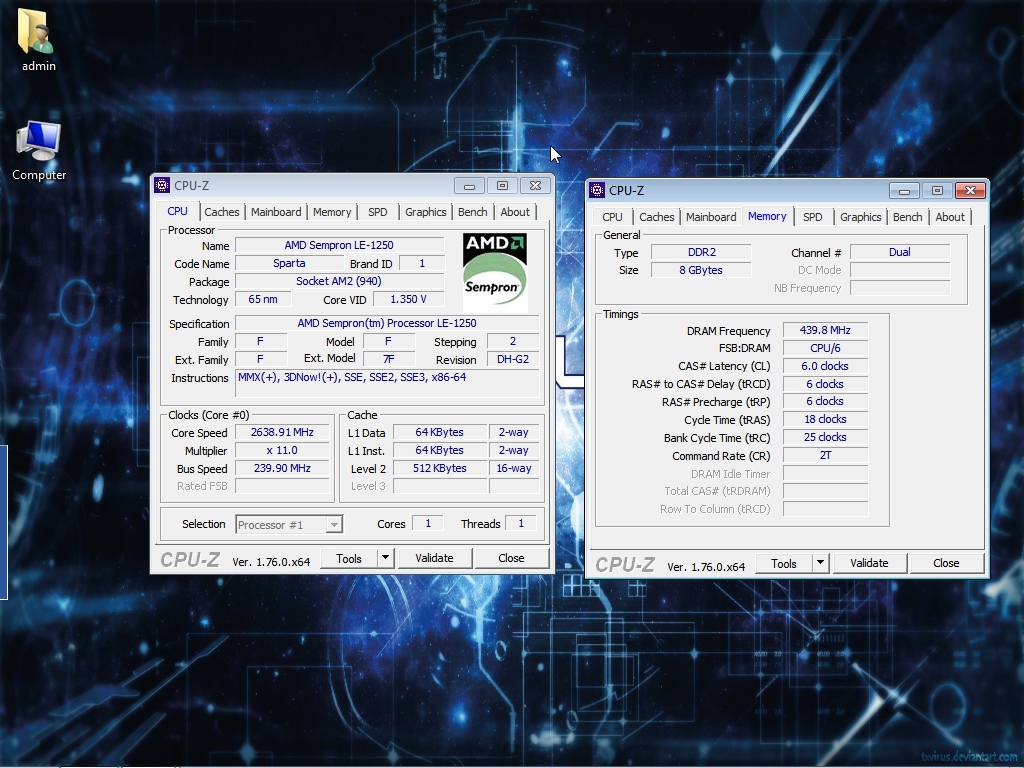1024x768 pixels.
Task: Open the About tab in right CPU-Z window
Action: 950,217
